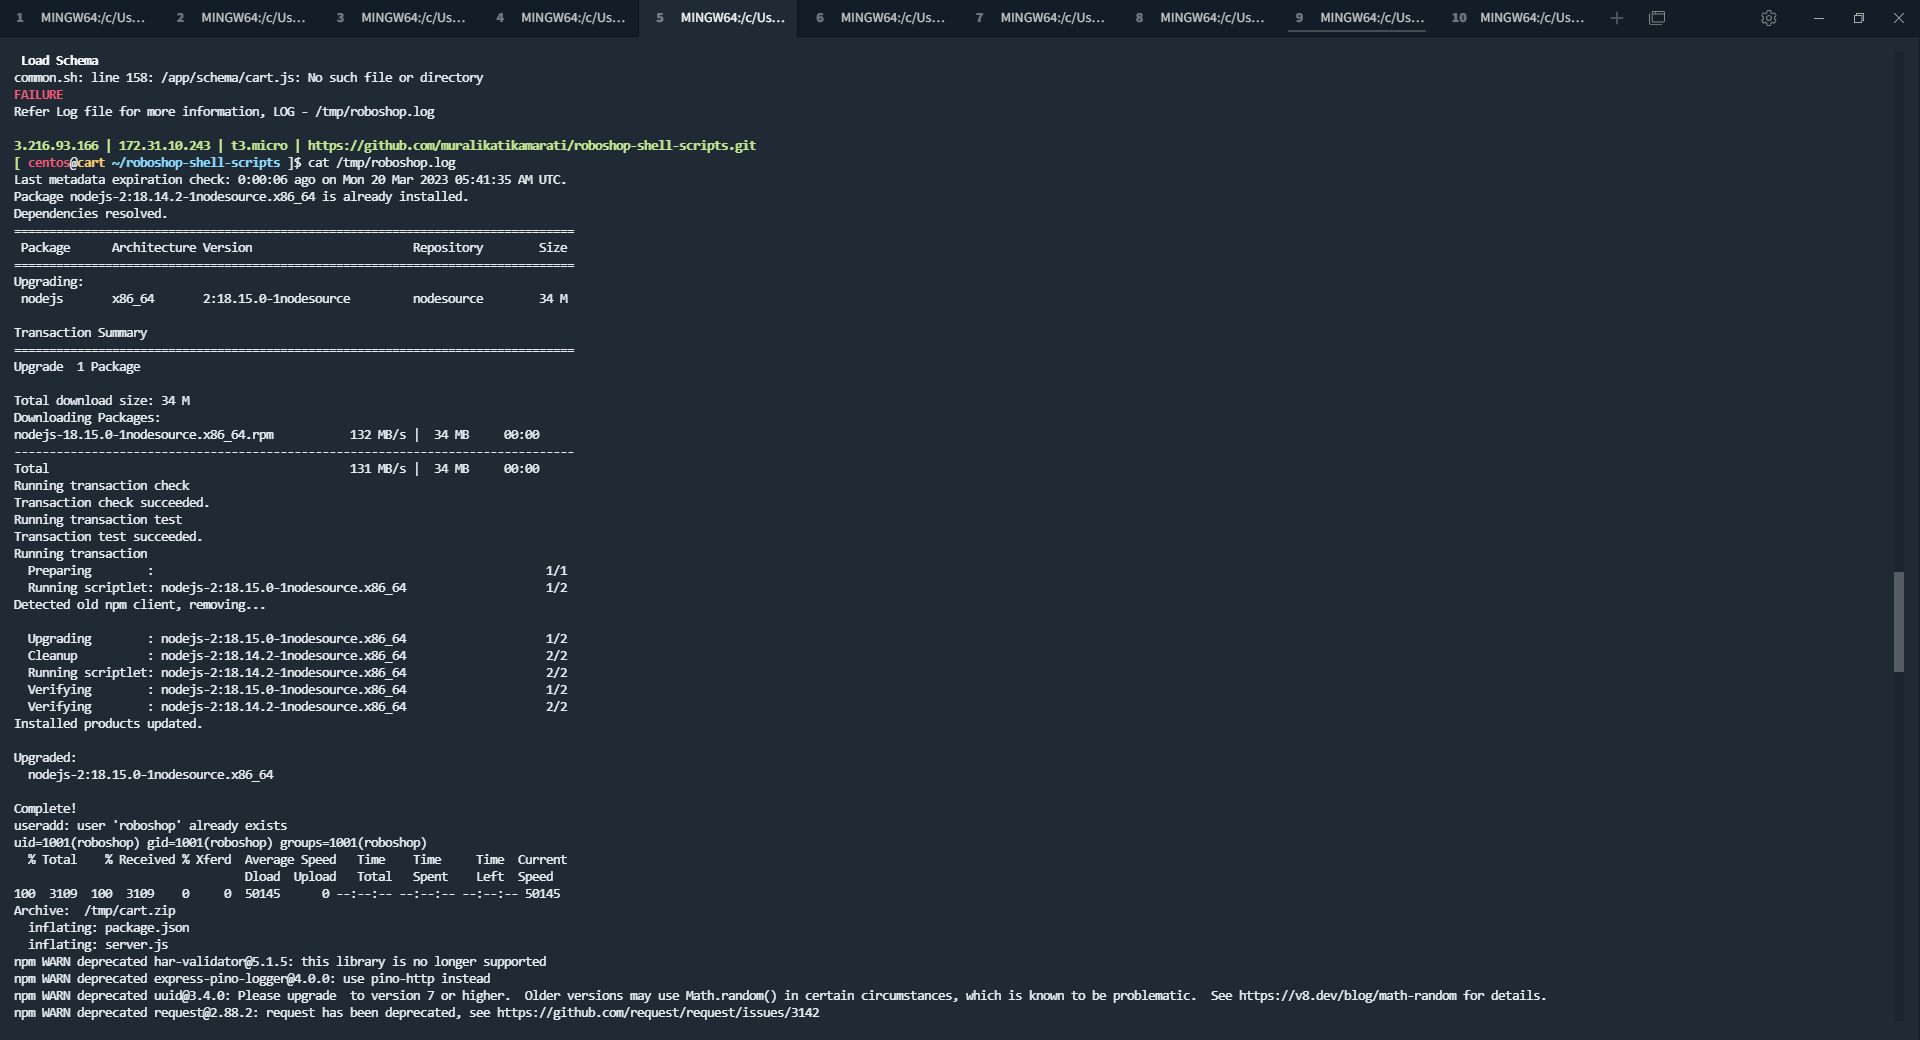
Task: Switch to terminal tab 10
Action: 1520,18
